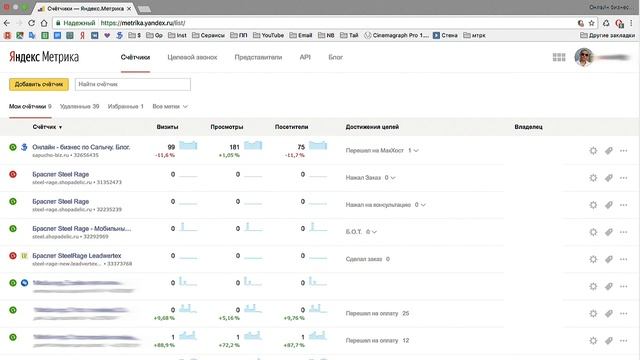Go to browser home page
Screen dimensions: 640x360
pyautogui.click(x=44, y=23)
